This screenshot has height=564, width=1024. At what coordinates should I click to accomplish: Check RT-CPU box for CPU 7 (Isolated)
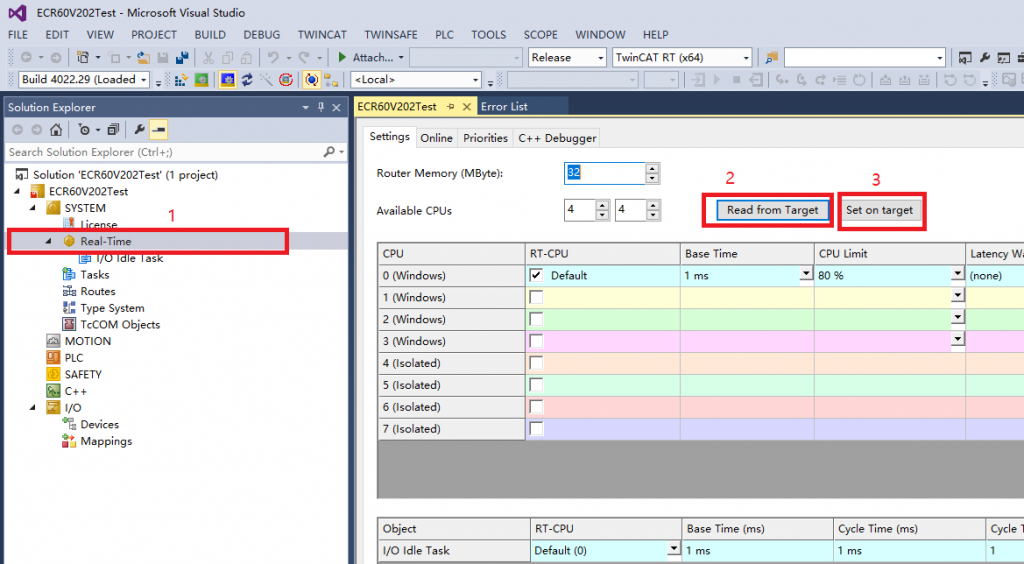536,428
